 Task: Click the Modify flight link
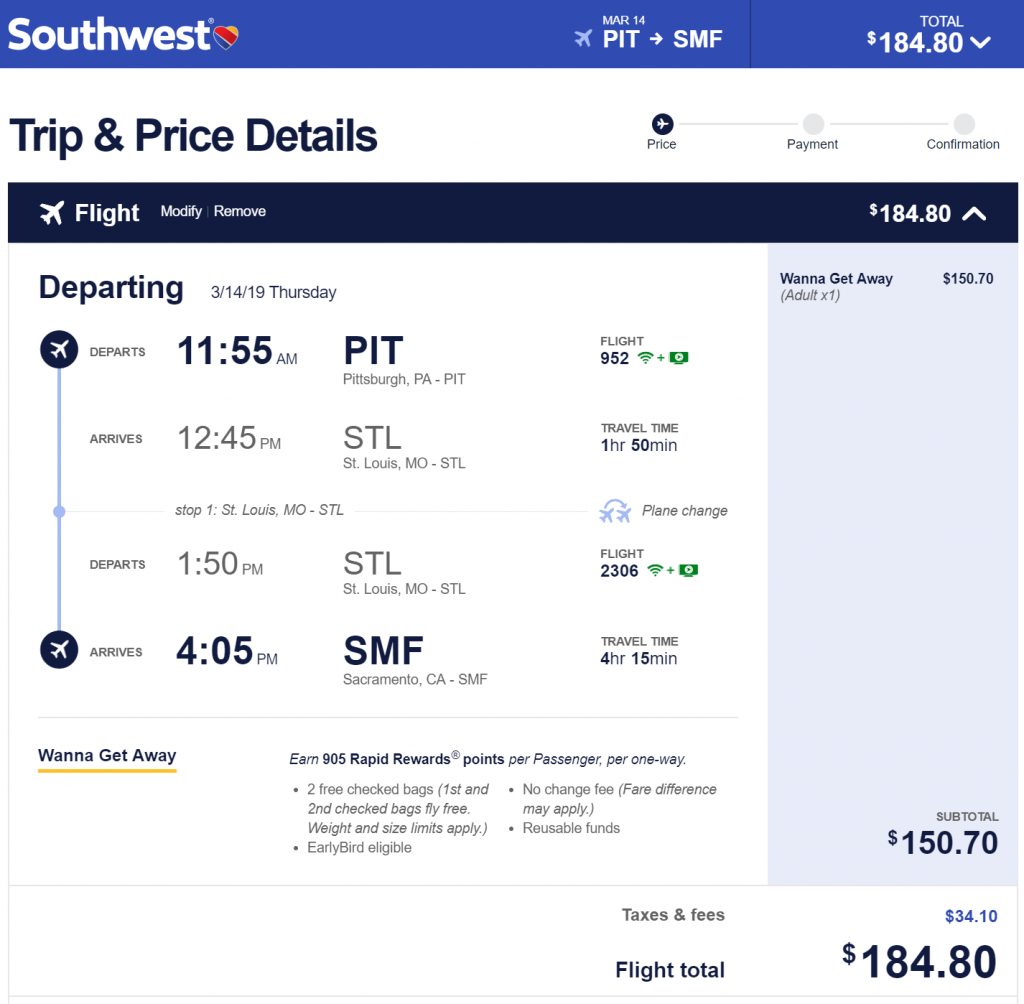tap(181, 211)
